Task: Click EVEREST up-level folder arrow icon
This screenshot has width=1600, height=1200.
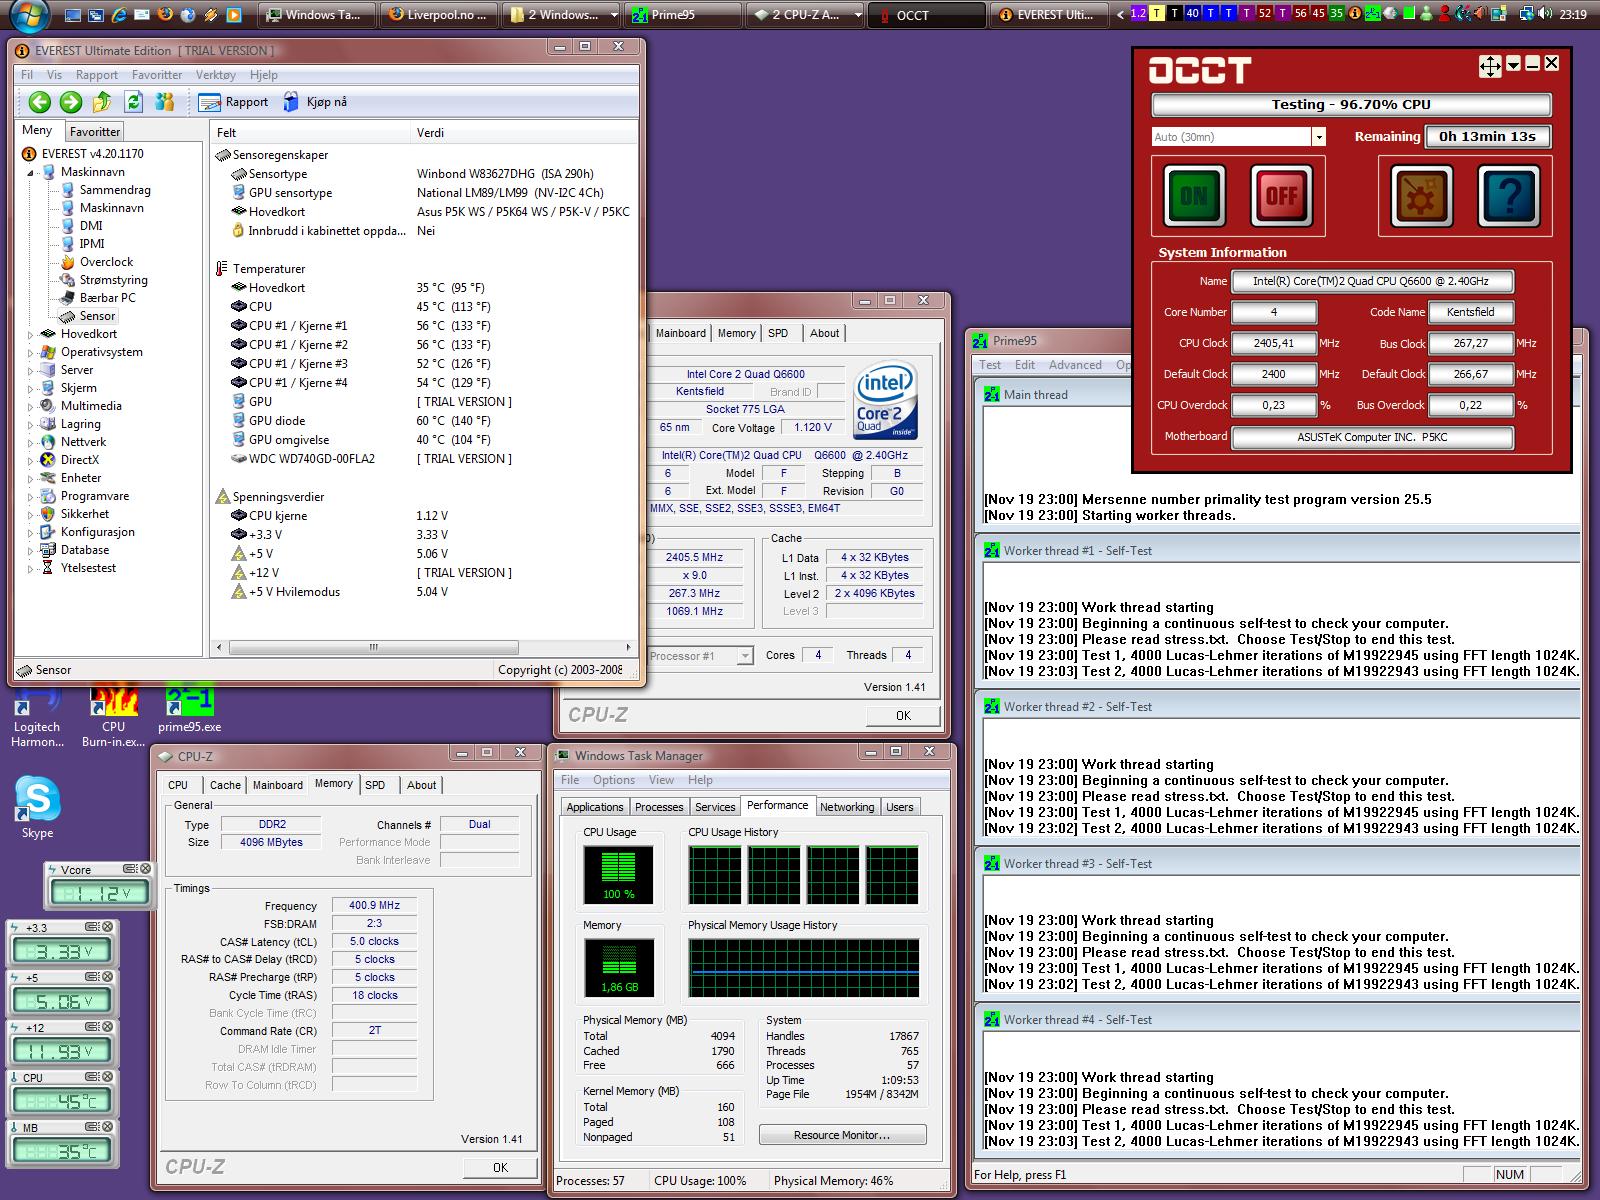Action: point(102,101)
